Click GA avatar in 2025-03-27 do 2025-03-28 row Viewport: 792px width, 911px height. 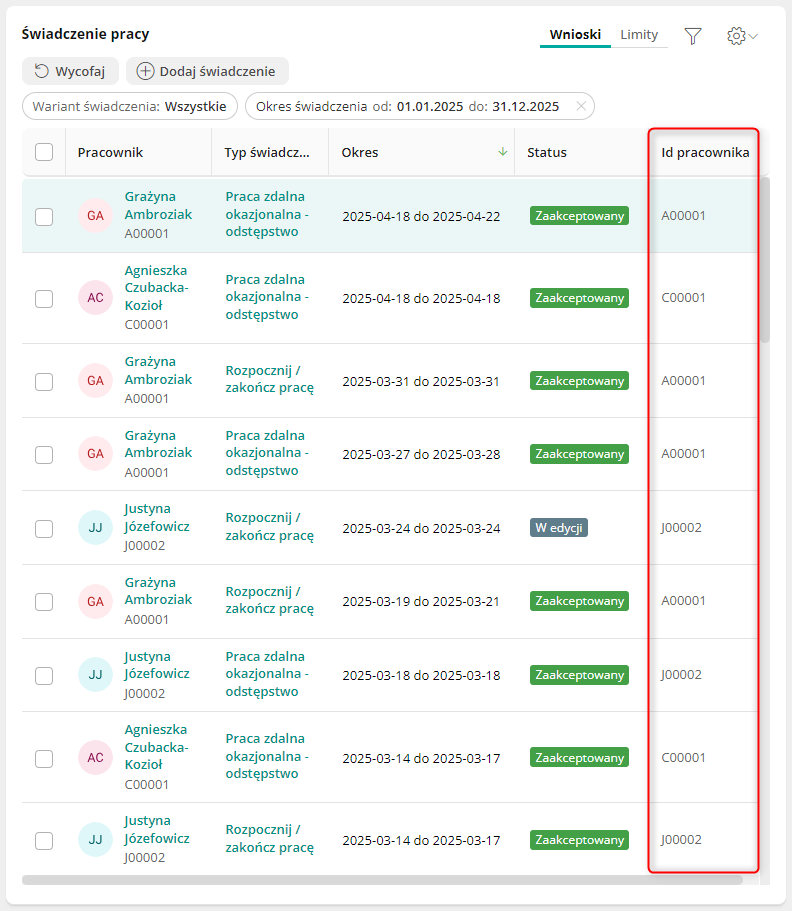(95, 453)
